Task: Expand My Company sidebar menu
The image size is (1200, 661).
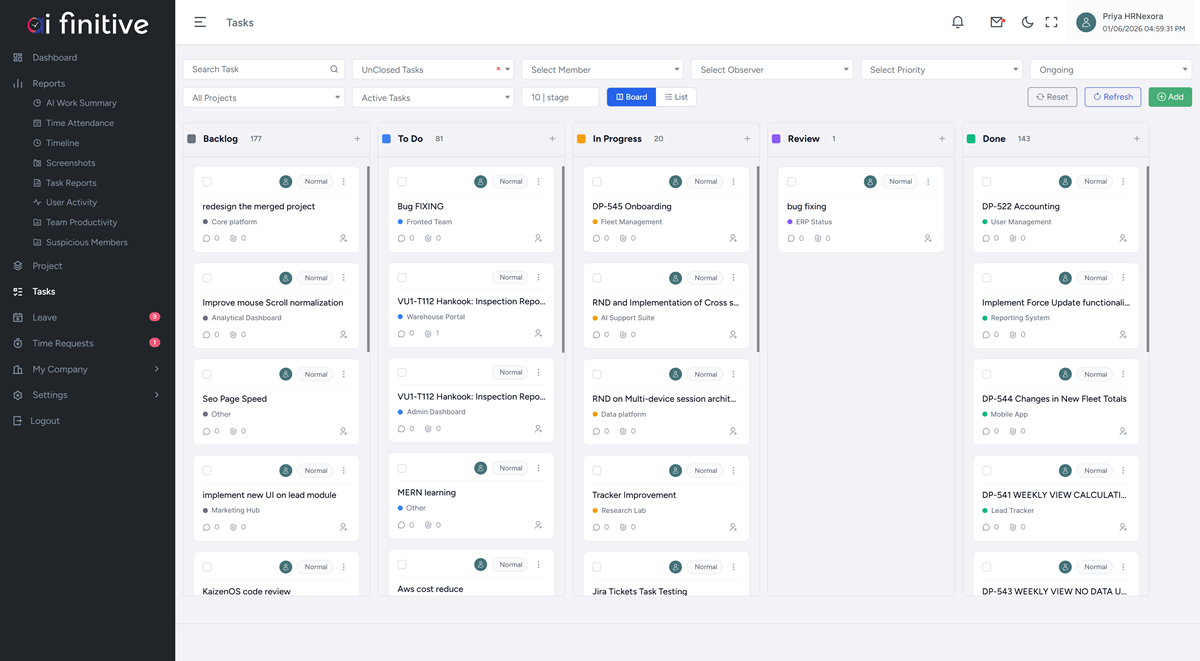Action: (87, 369)
